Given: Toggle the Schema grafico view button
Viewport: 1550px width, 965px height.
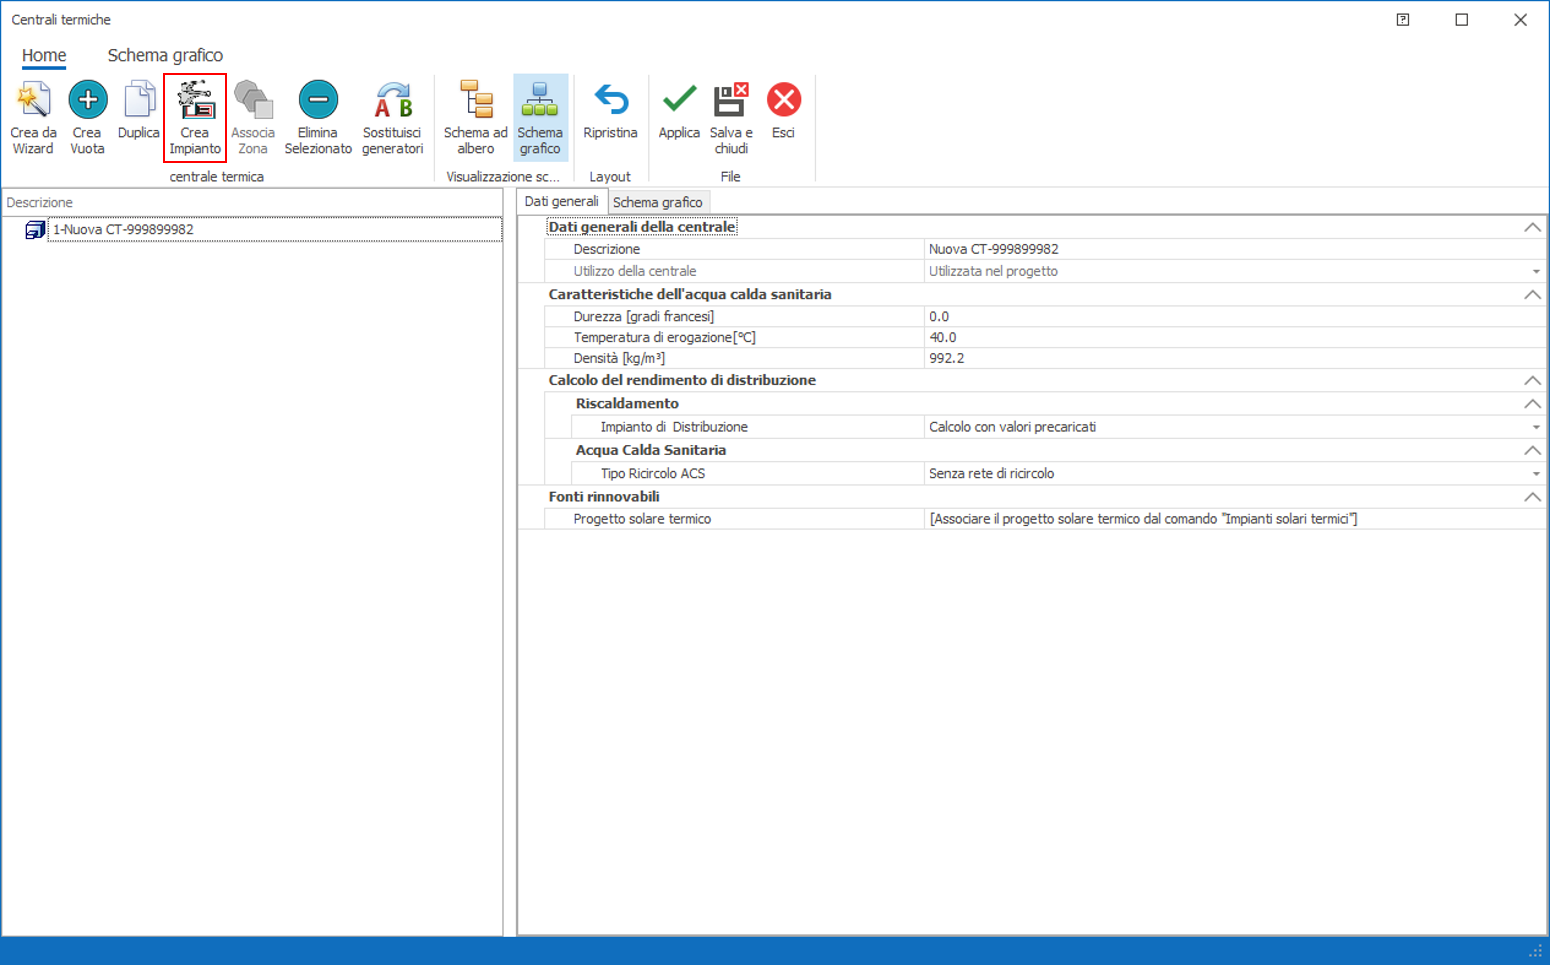Looking at the screenshot, I should [x=540, y=117].
